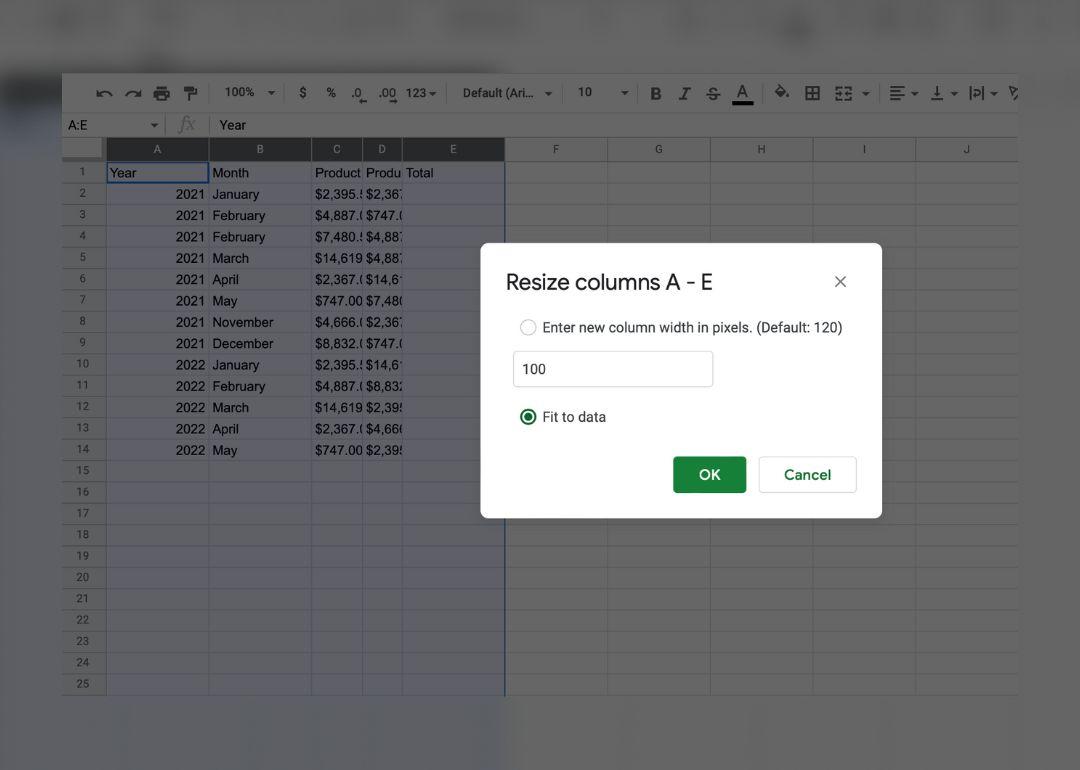Viewport: 1080px width, 770px height.
Task: Select the paint format roller icon
Action: (190, 93)
